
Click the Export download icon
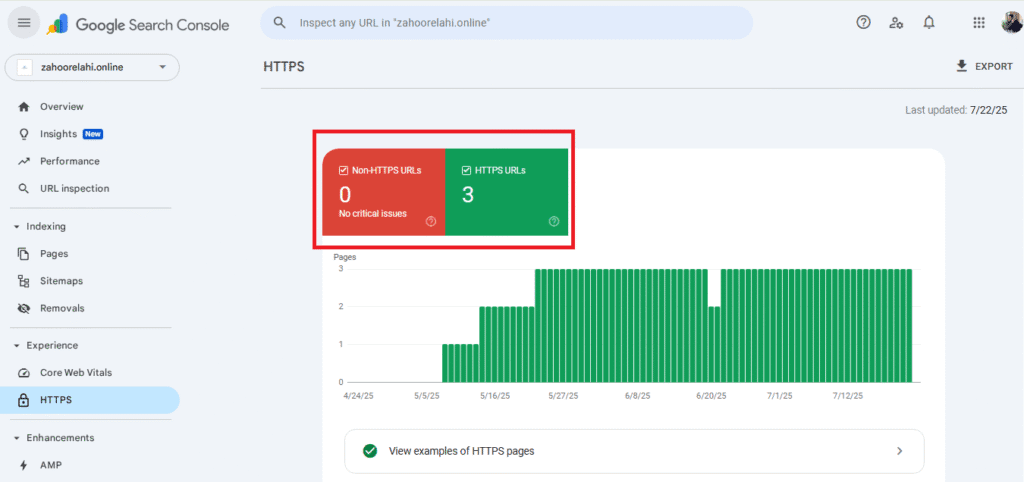pyautogui.click(x=961, y=66)
